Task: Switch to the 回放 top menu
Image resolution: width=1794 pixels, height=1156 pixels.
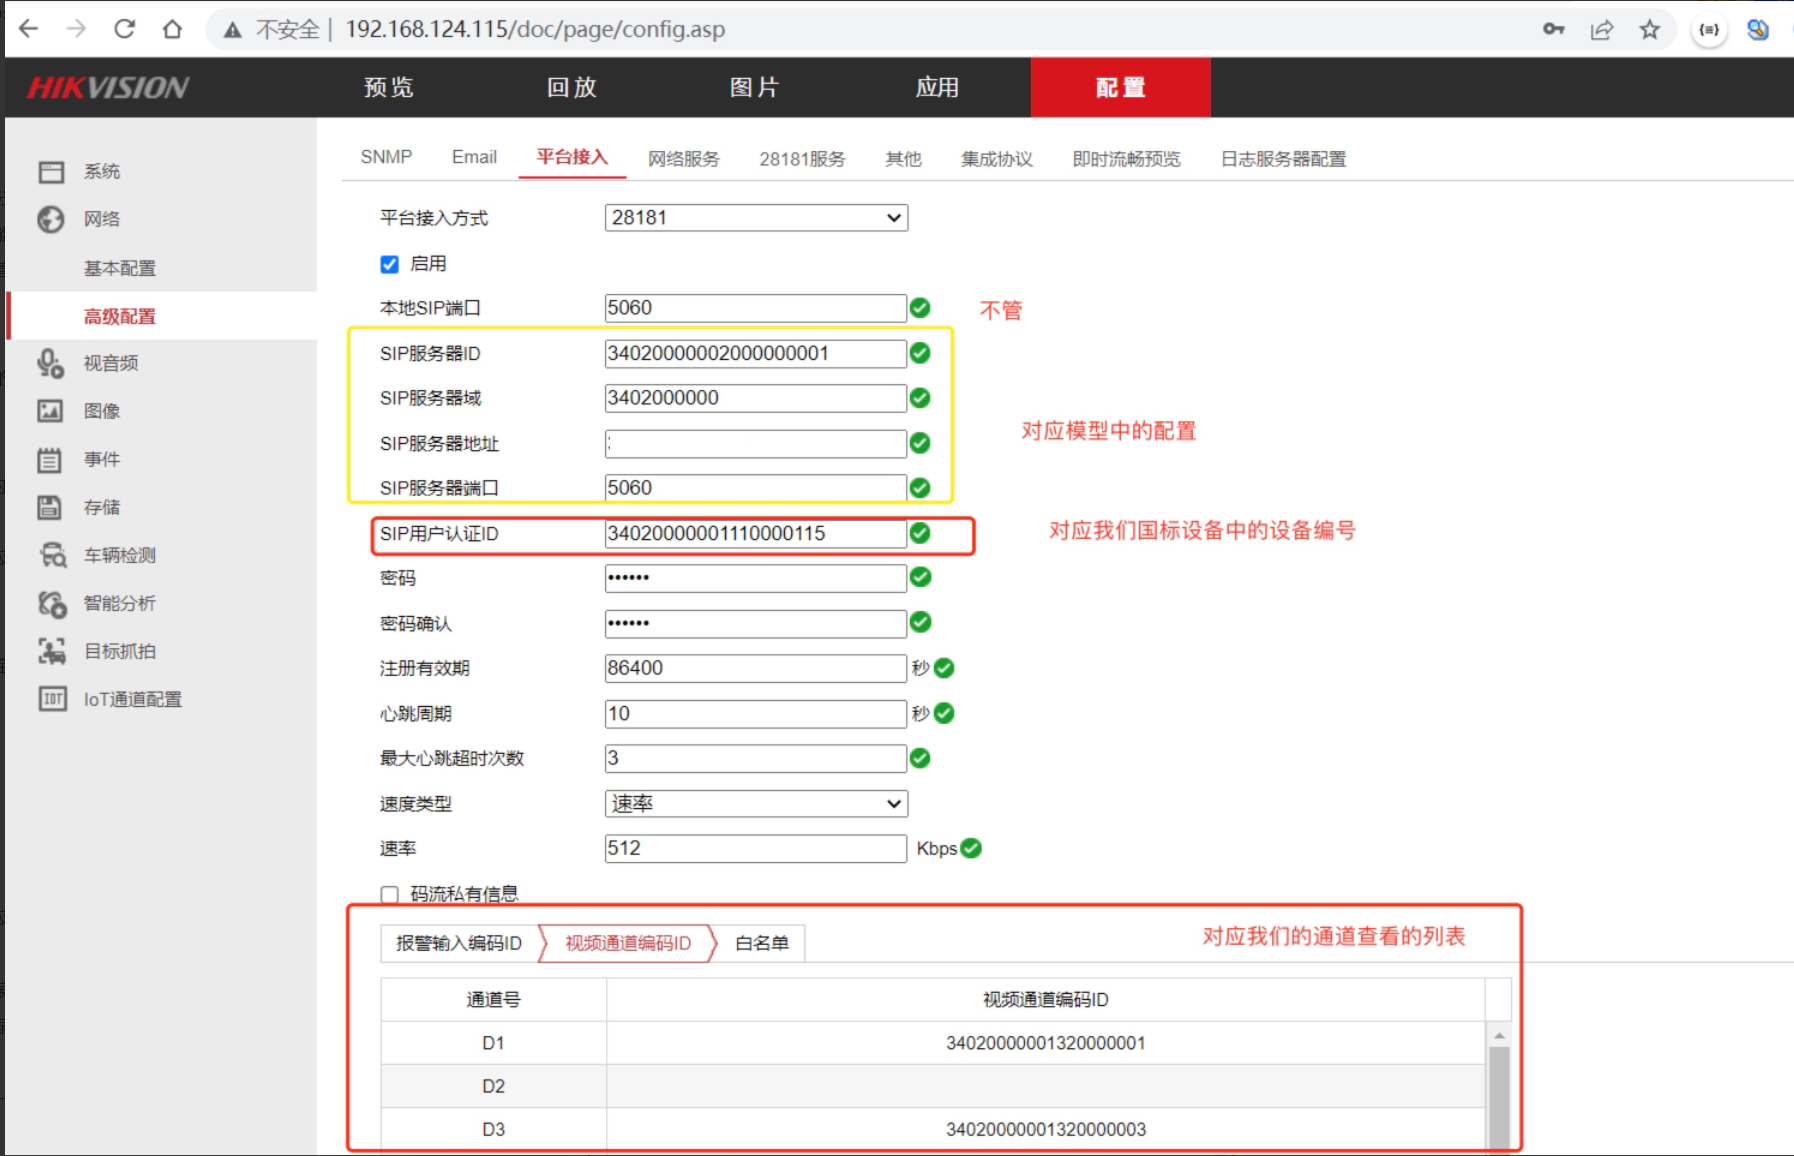Action: click(x=572, y=87)
